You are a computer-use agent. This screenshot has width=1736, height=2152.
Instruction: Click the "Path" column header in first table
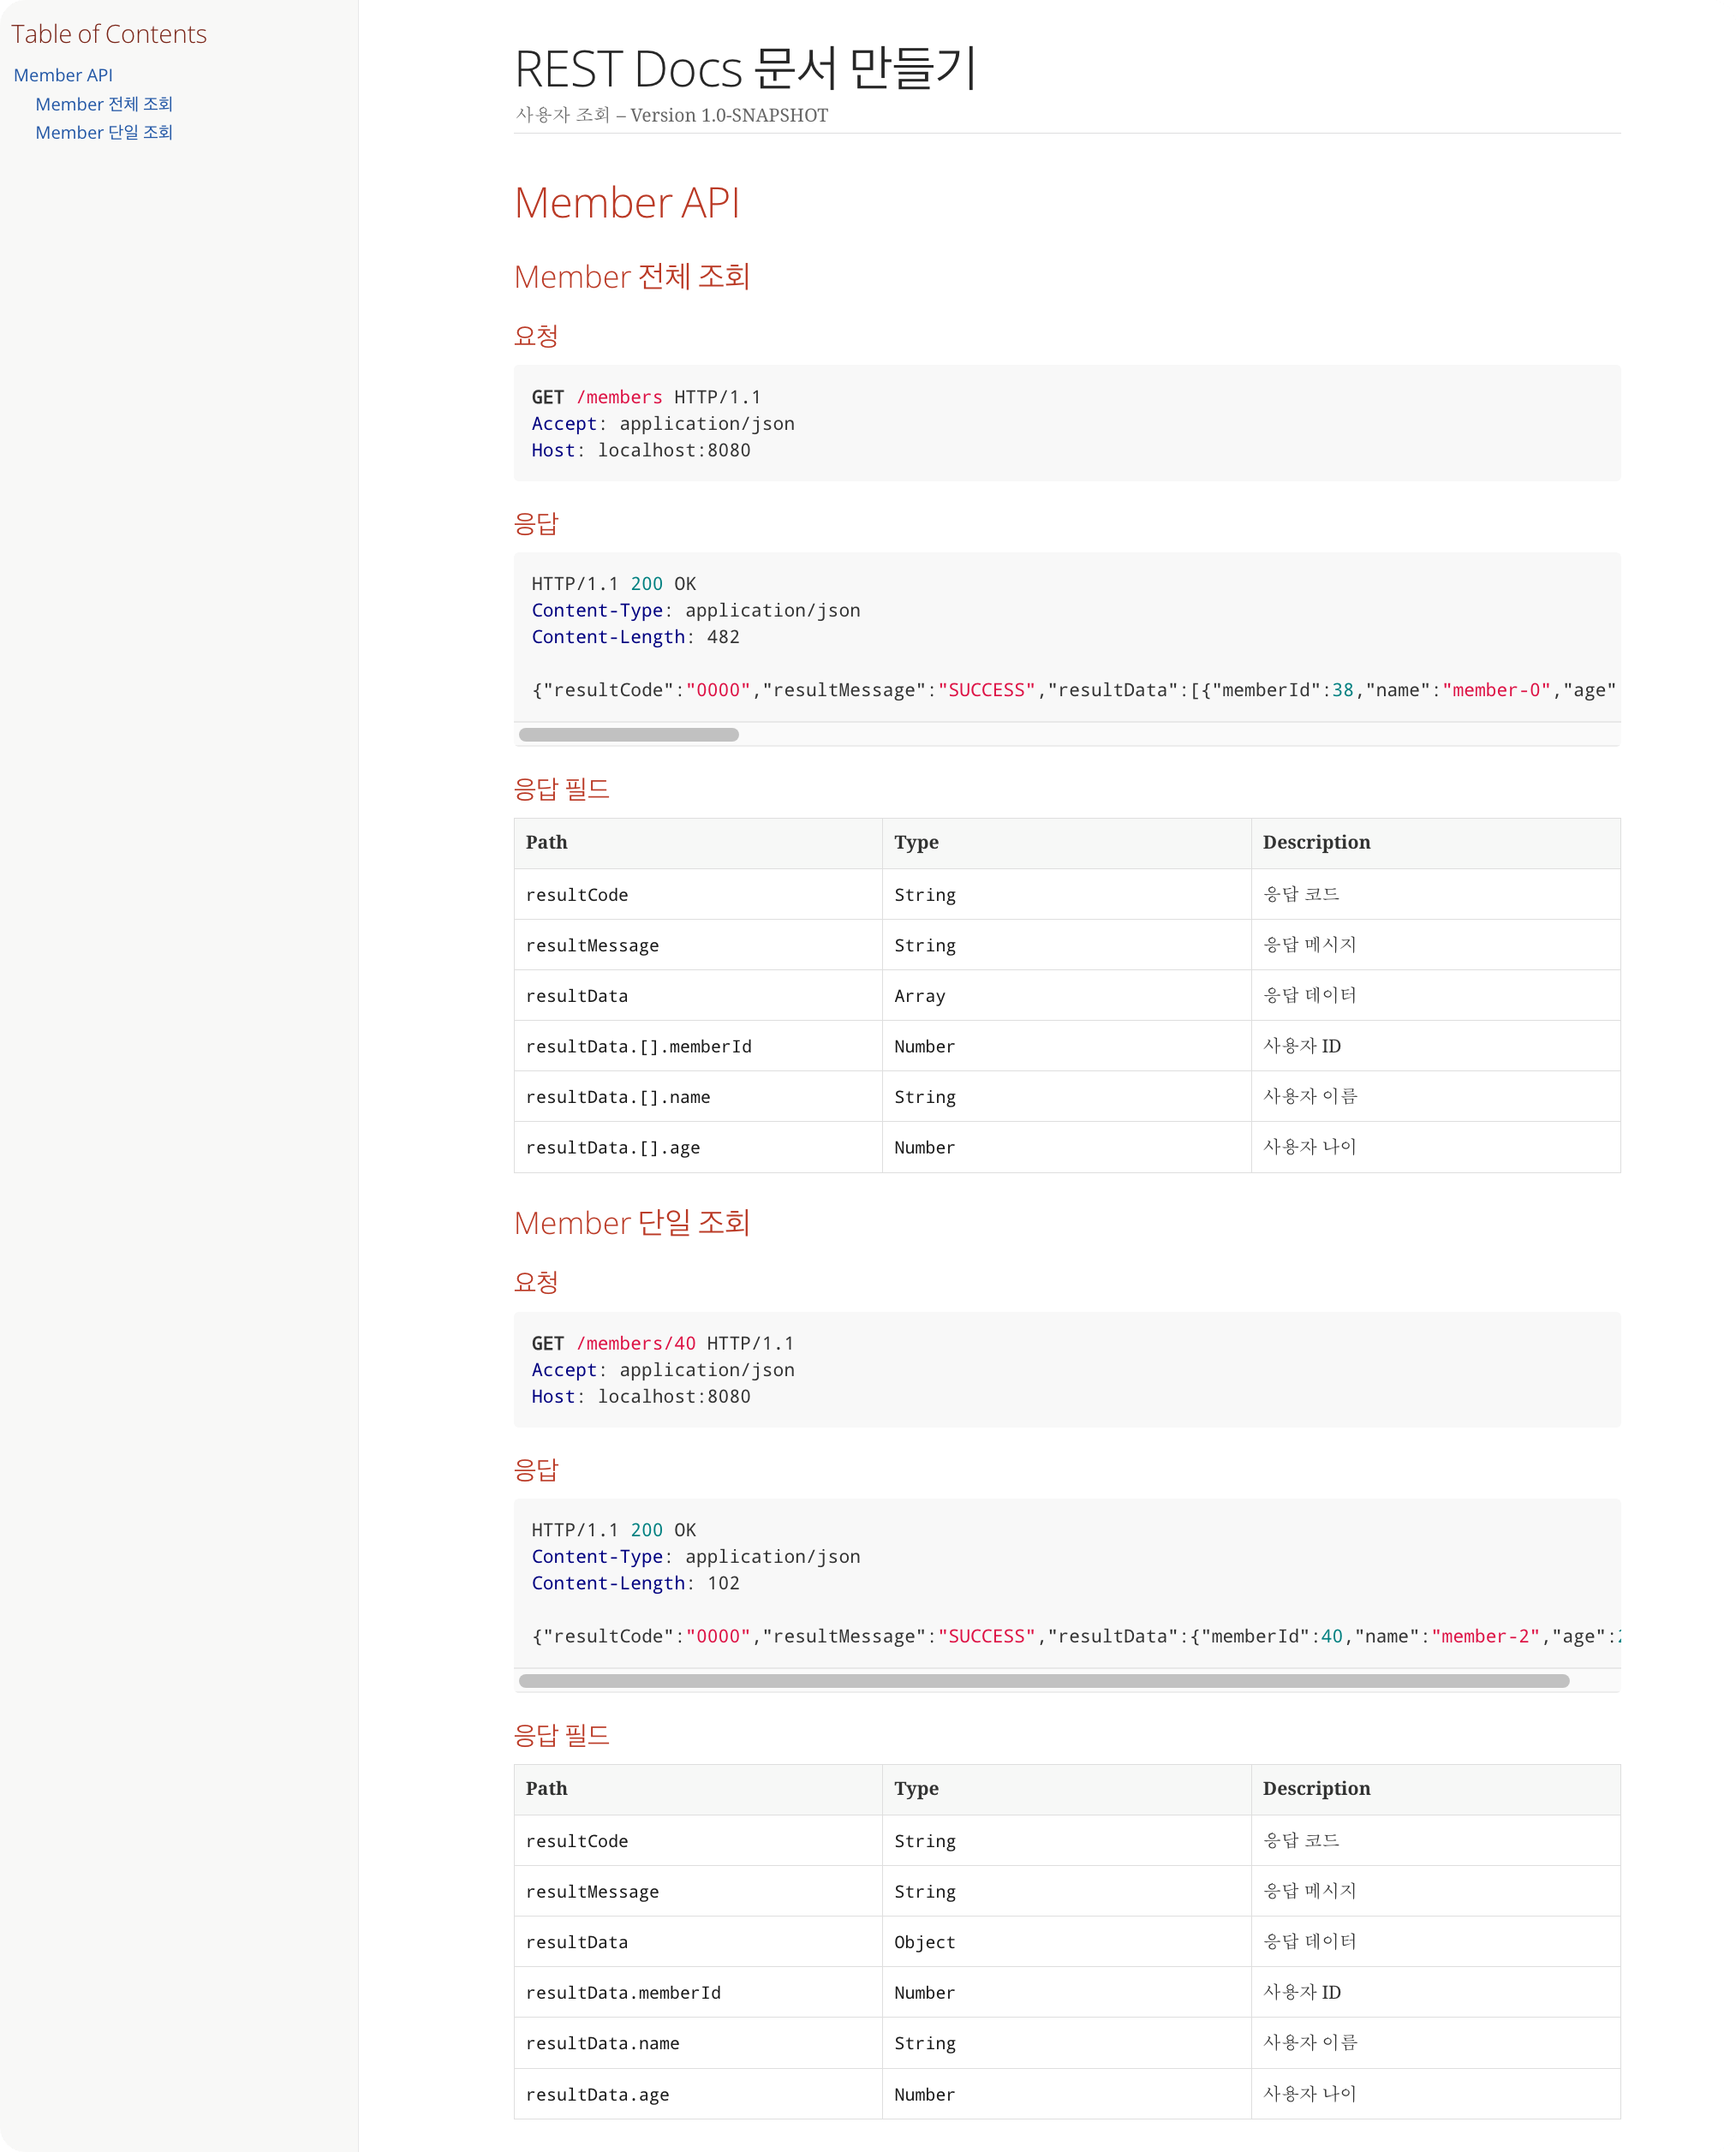point(546,843)
